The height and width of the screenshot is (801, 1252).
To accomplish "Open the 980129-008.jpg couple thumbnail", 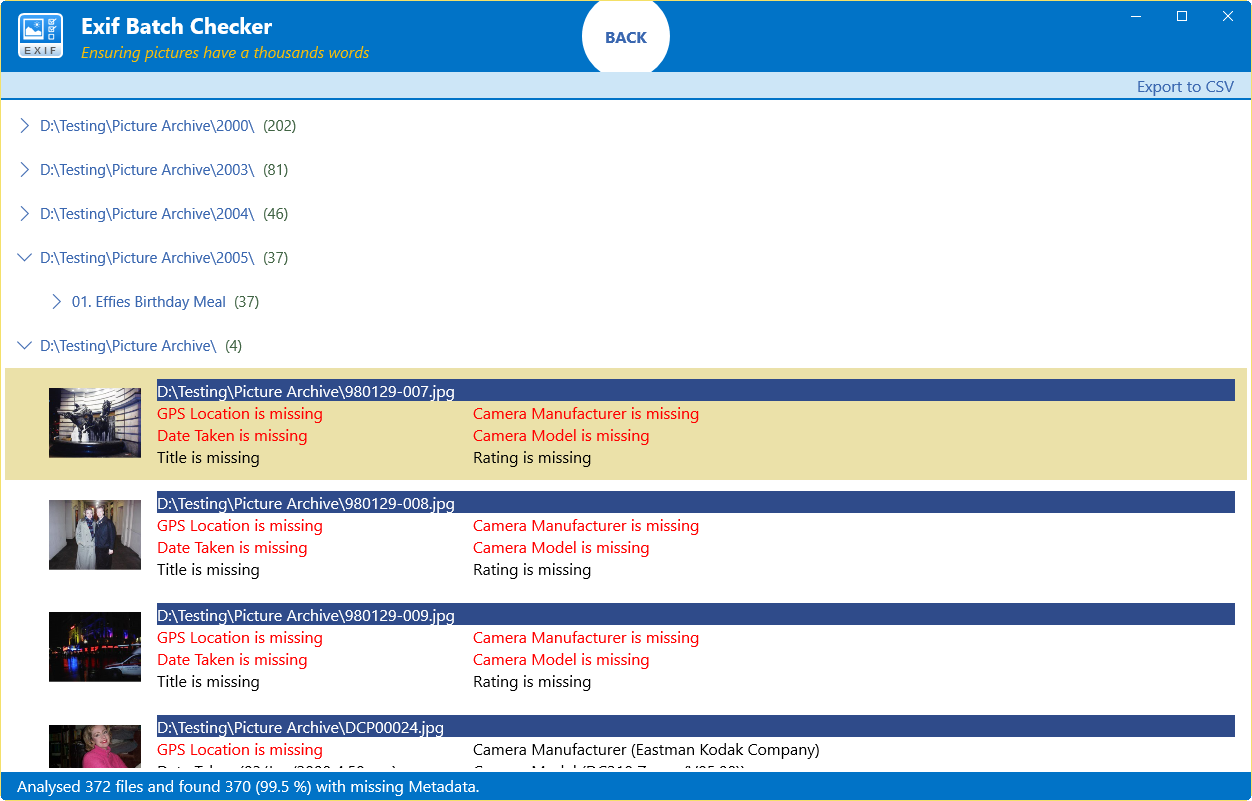I will 95,535.
